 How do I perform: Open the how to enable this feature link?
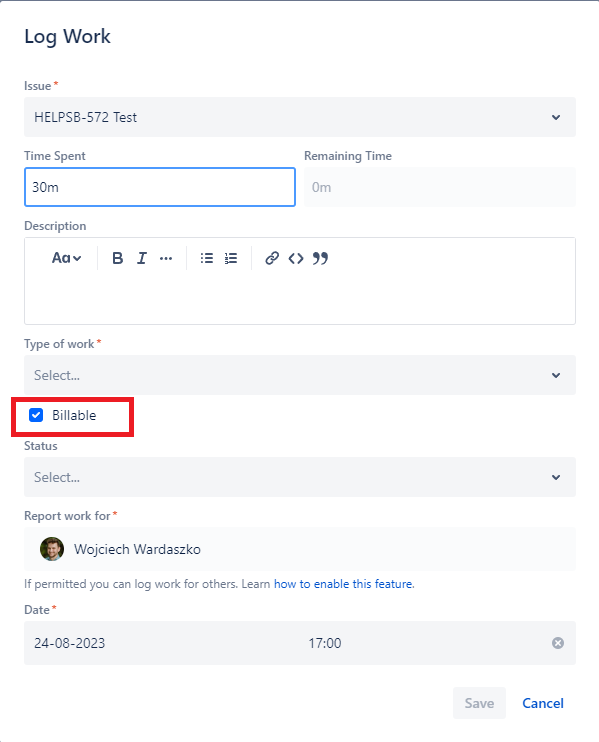coord(343,584)
